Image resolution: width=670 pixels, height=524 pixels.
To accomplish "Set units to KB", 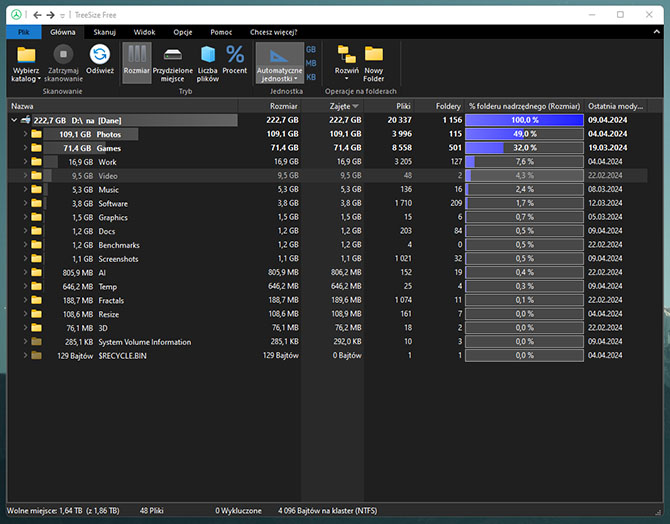I will click(x=311, y=77).
